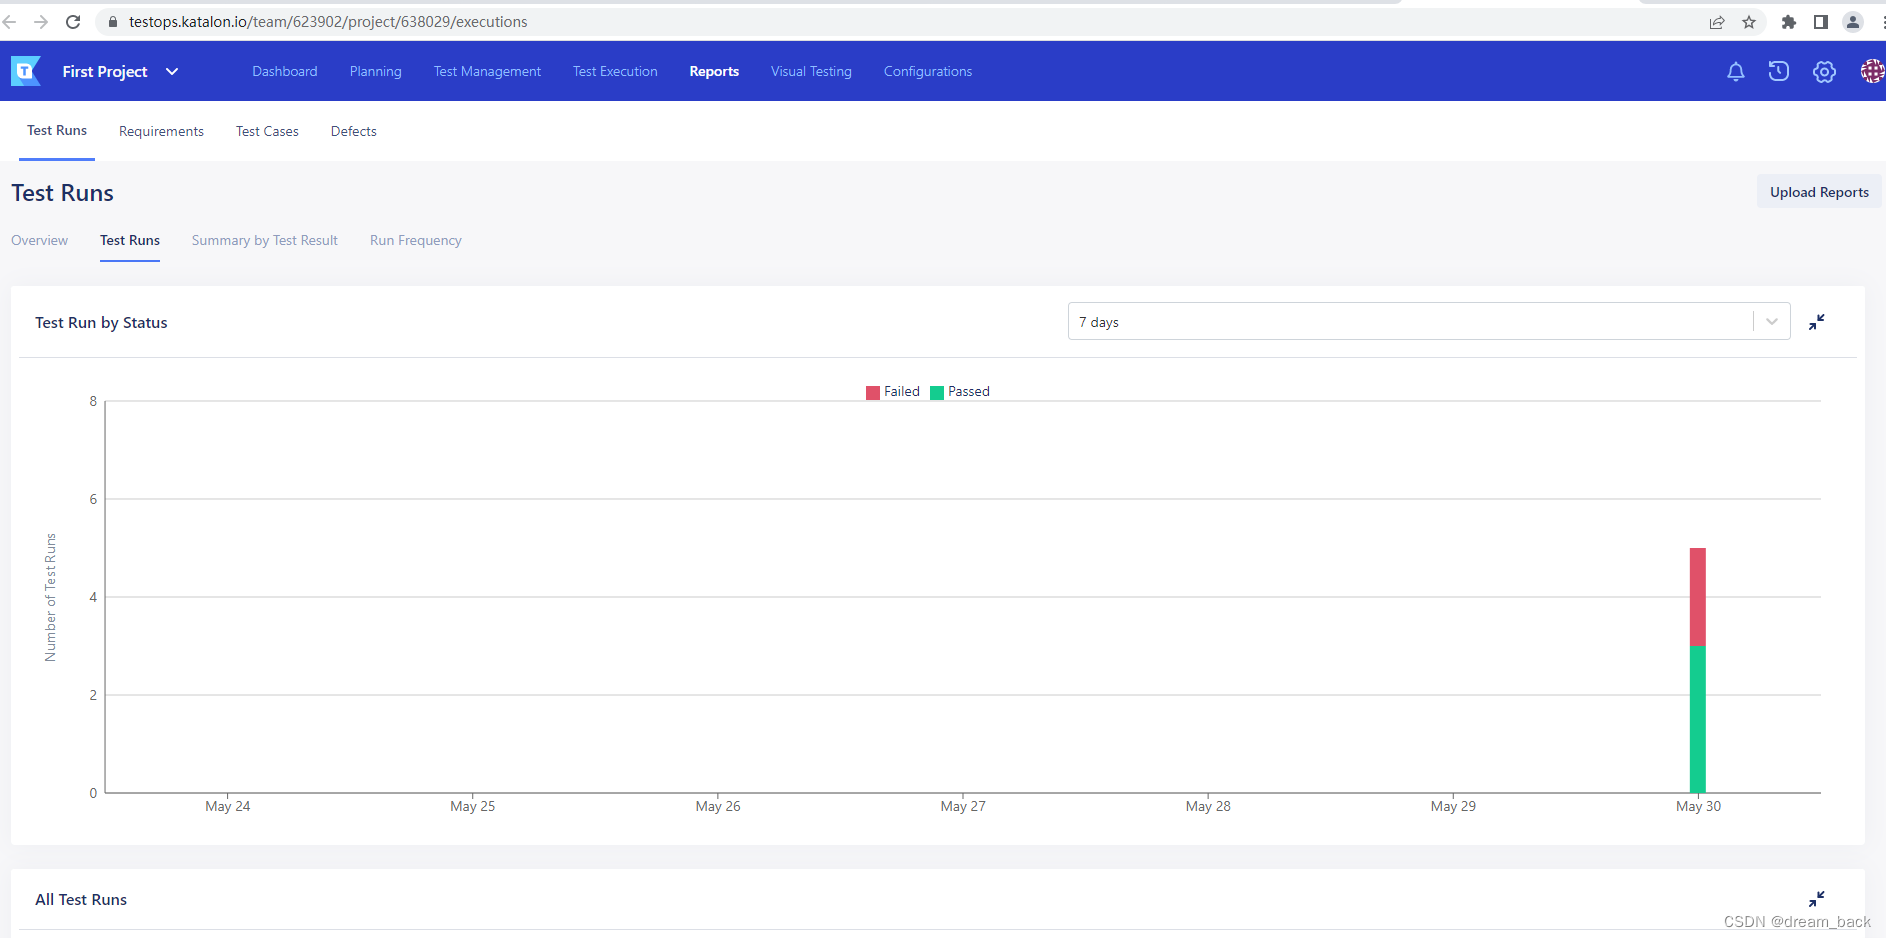Share this page using the share icon

[1717, 22]
